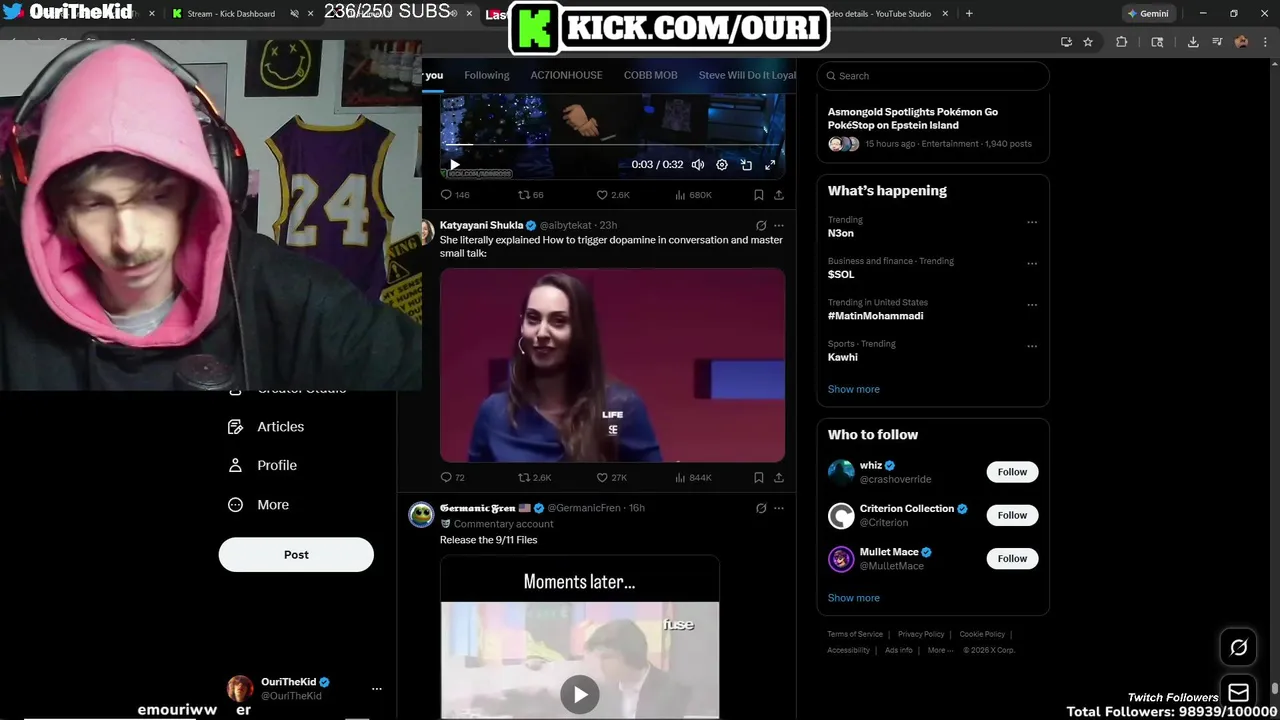Screen dimensions: 1280x720
Task: Open the more options for the #MatinMohammadi trend
Action: click(1032, 305)
